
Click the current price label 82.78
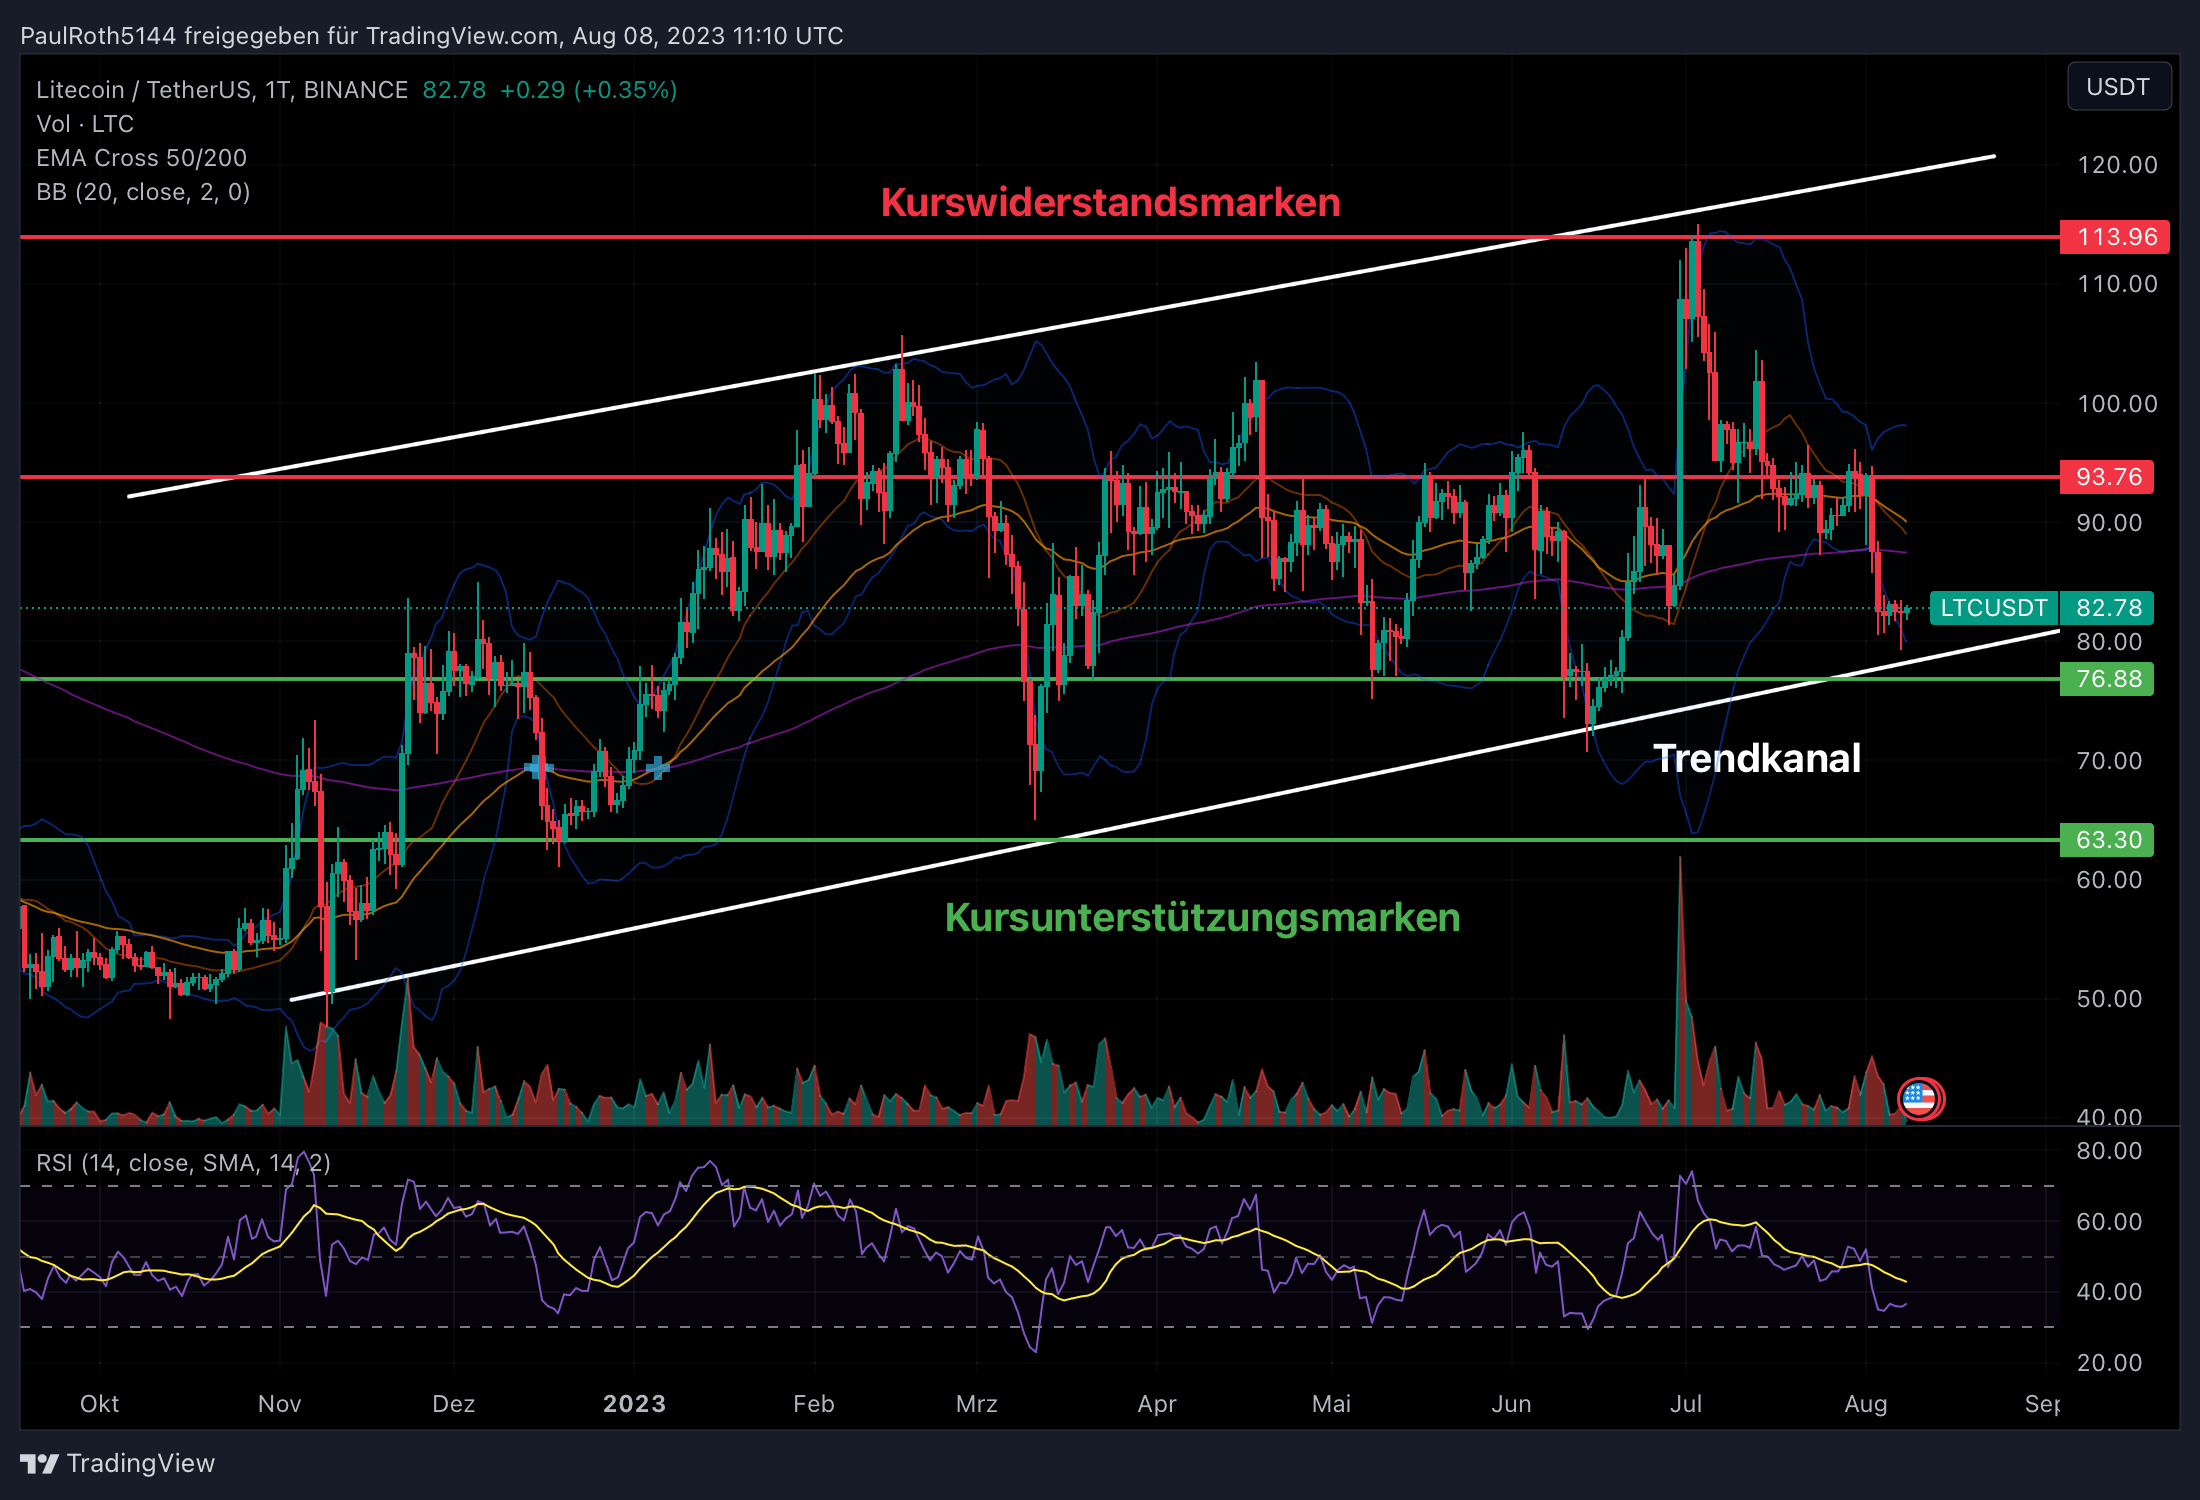click(2108, 608)
